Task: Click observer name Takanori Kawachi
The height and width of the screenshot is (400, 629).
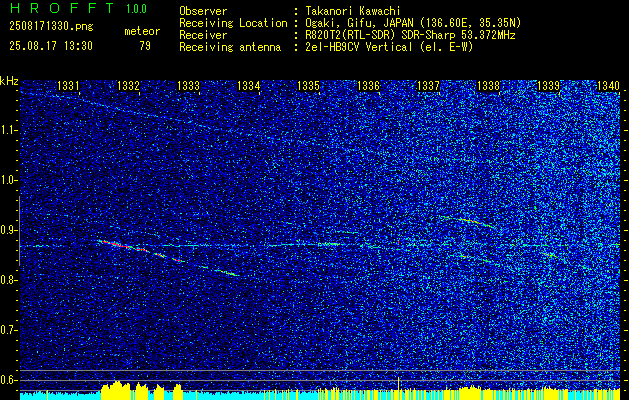Action: (353, 11)
